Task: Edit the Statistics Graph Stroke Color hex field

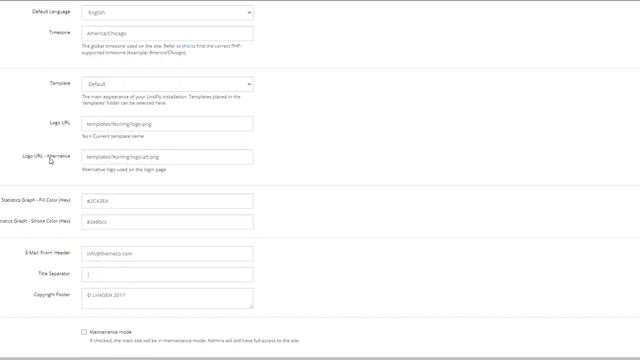Action: [x=167, y=222]
